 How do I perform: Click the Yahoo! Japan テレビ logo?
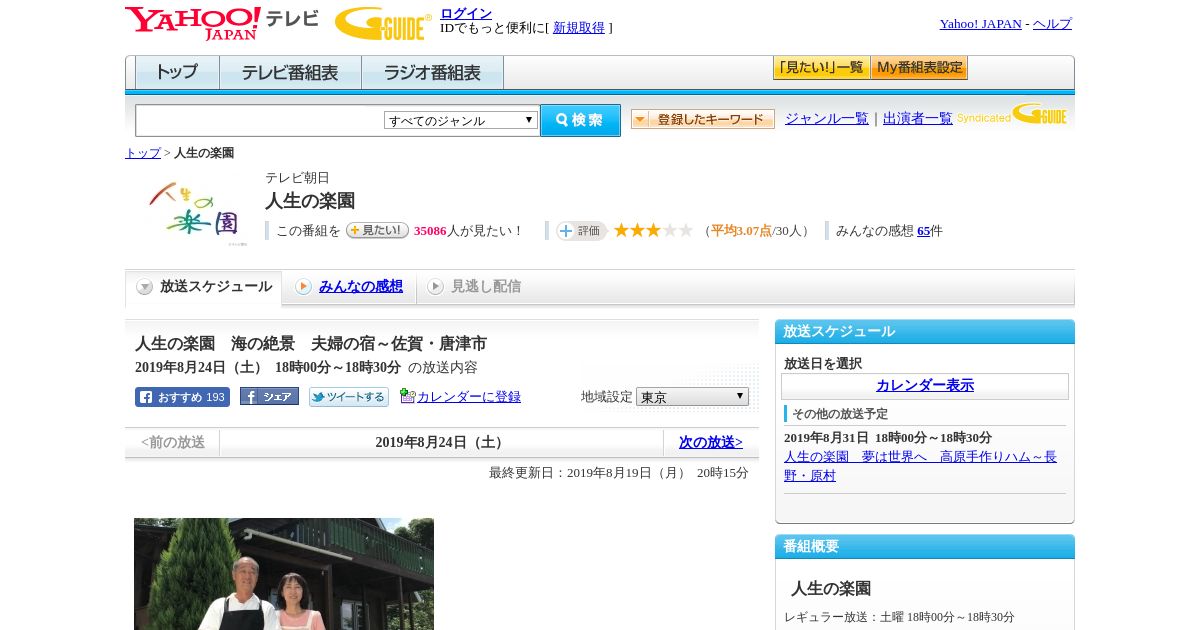[222, 23]
